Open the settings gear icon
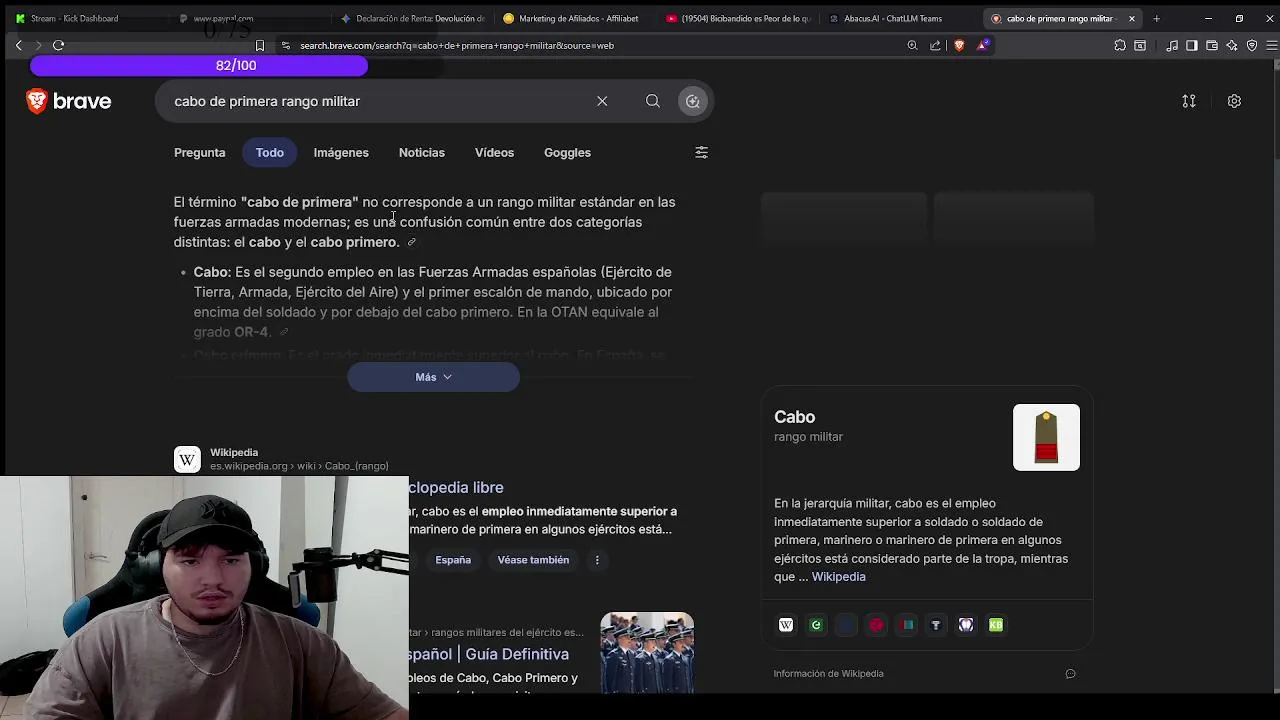The width and height of the screenshot is (1280, 720). (x=1234, y=101)
